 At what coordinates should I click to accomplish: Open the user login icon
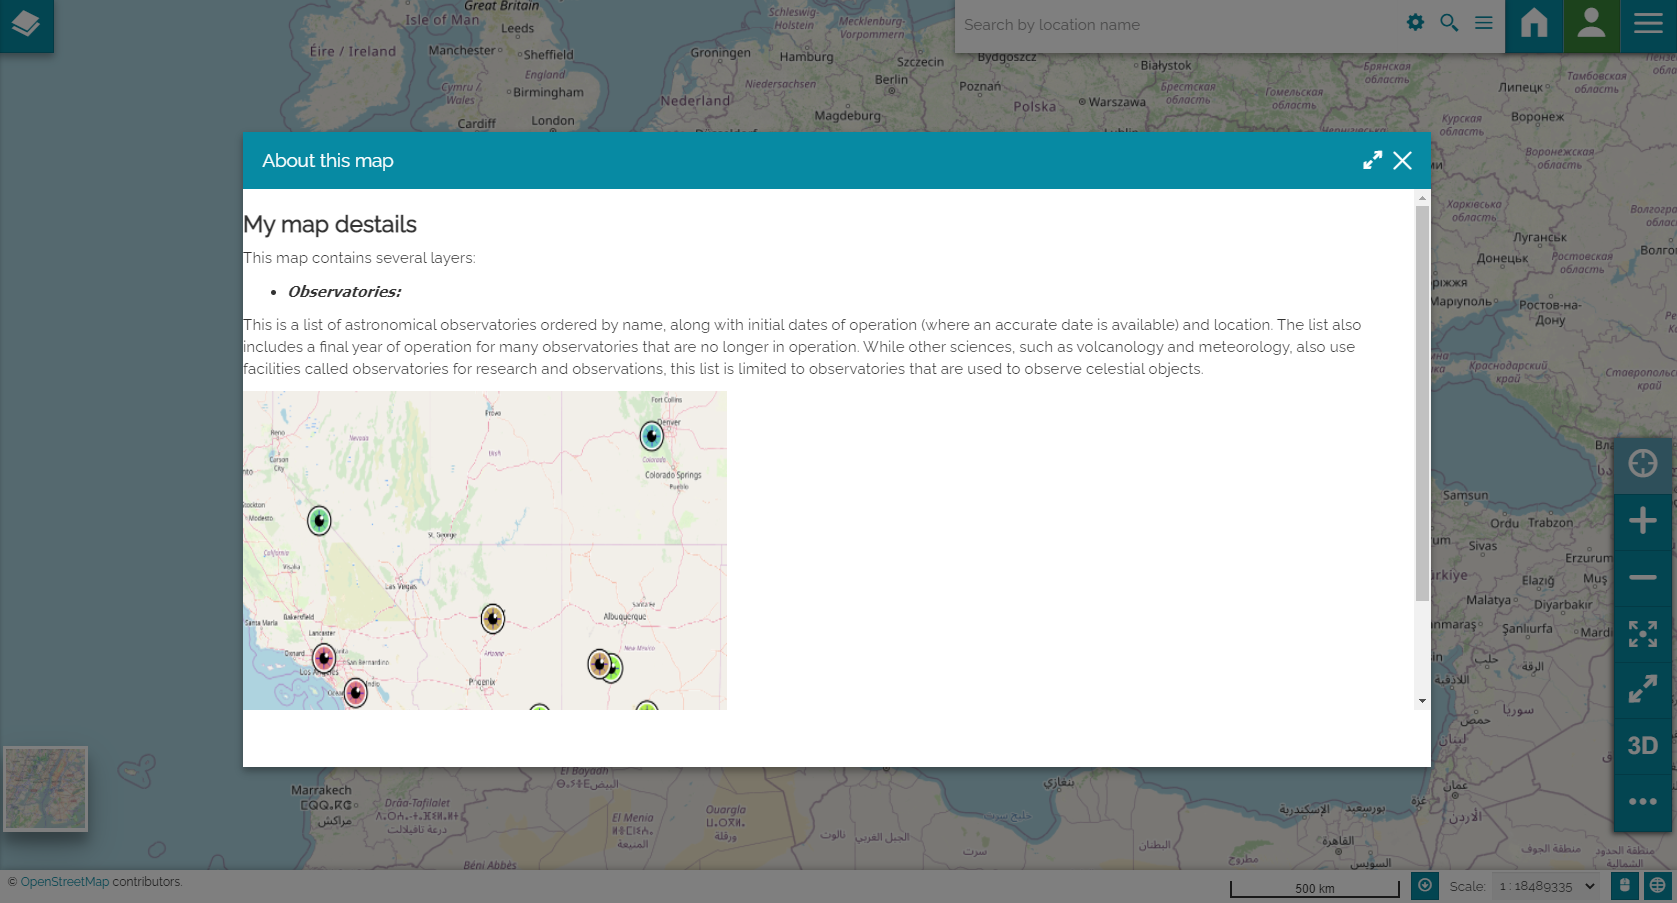pyautogui.click(x=1591, y=25)
